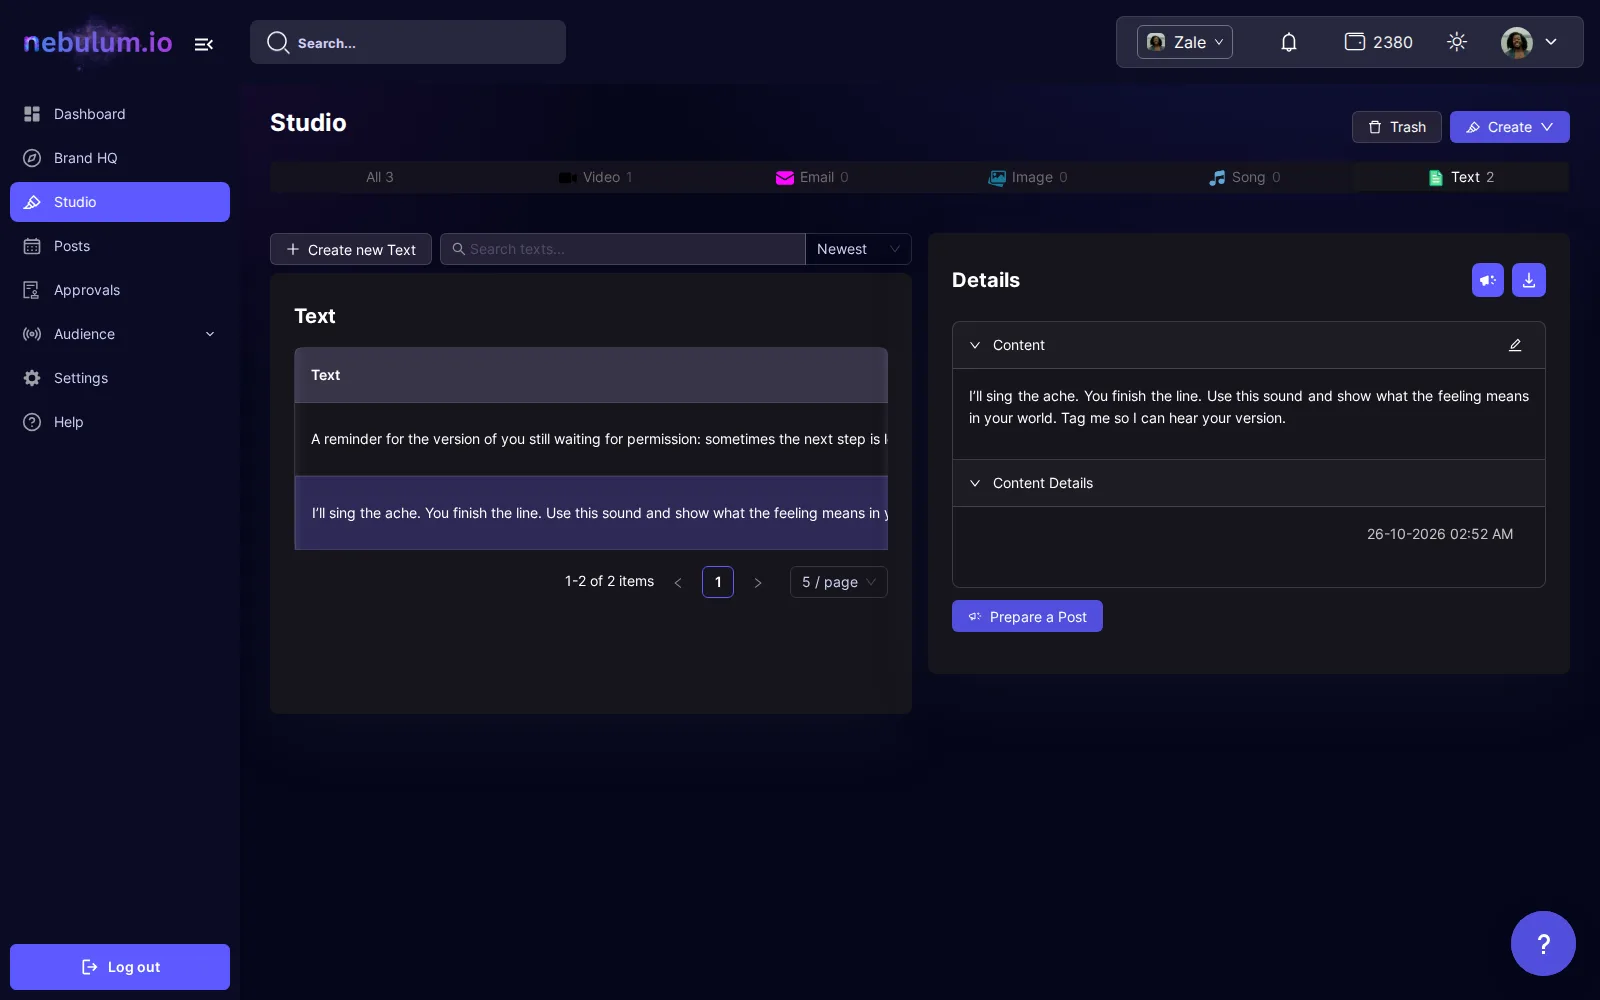Screen dimensions: 1600x1000
Task: Open Posts in the sidebar
Action: pos(120,246)
